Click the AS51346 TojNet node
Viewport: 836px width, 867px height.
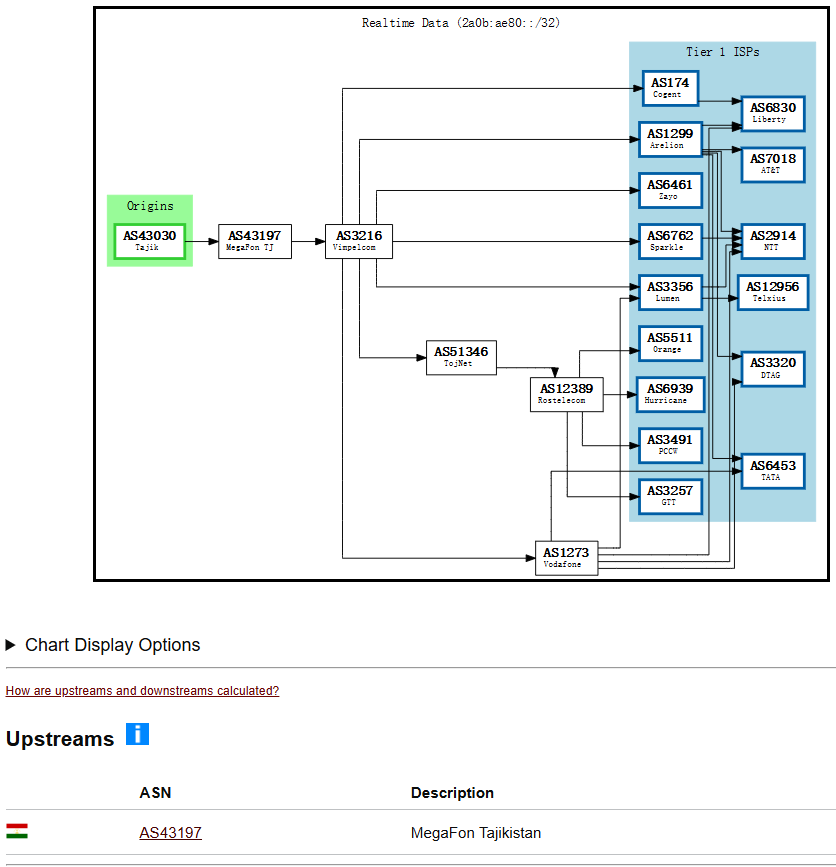(x=461, y=357)
